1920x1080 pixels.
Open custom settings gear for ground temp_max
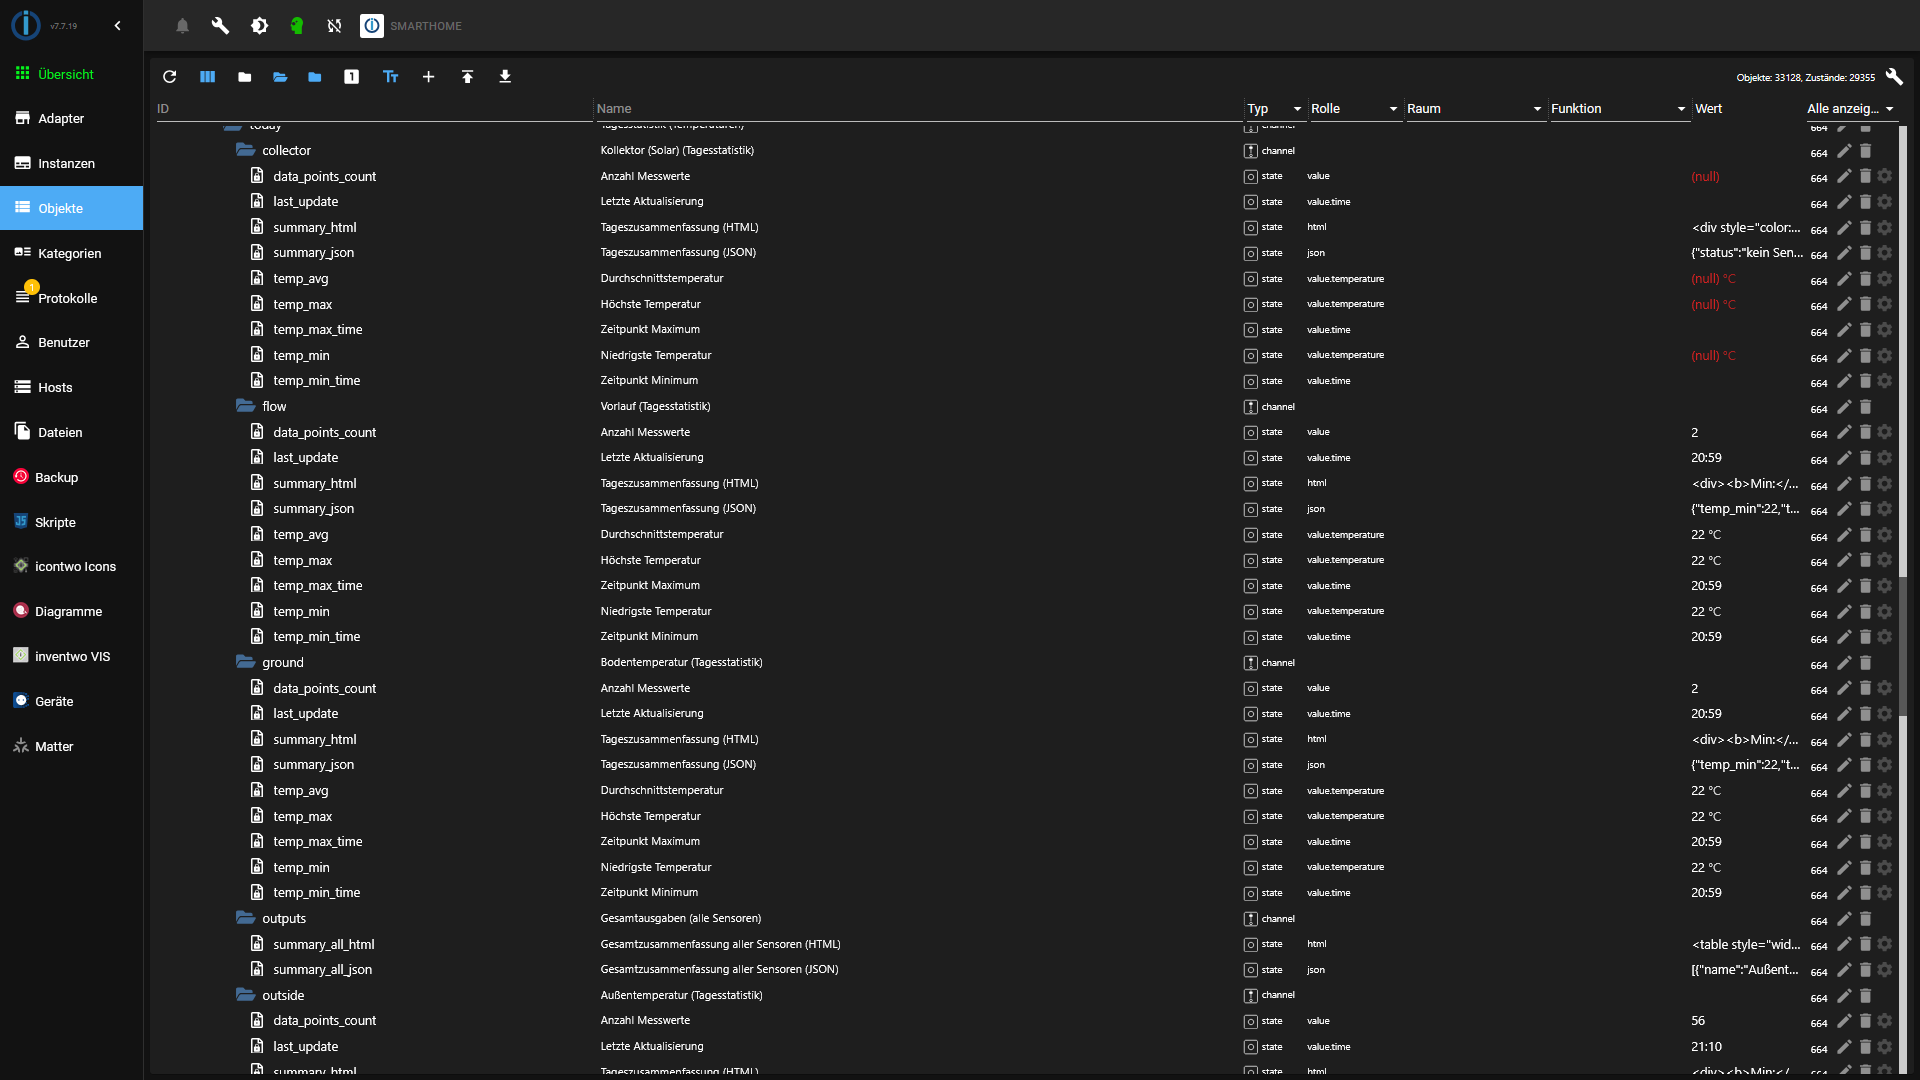[1885, 816]
